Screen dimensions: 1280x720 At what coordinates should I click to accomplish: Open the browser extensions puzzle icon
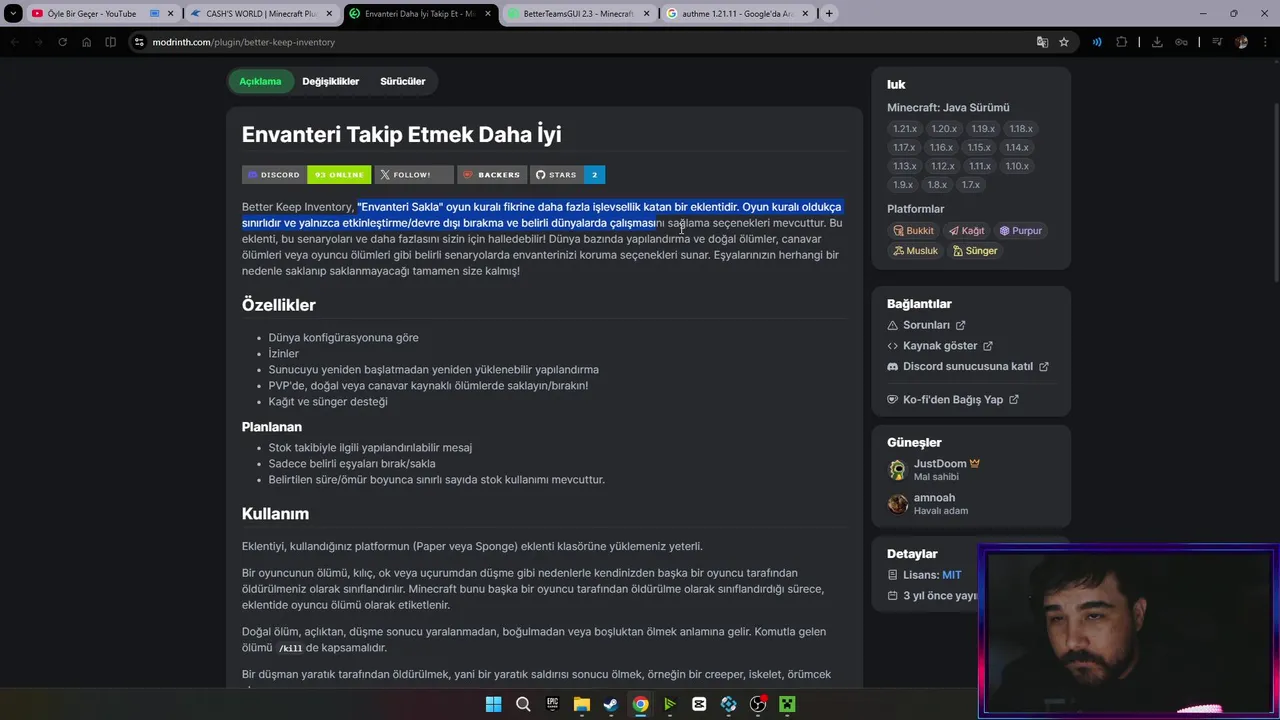pos(1121,42)
